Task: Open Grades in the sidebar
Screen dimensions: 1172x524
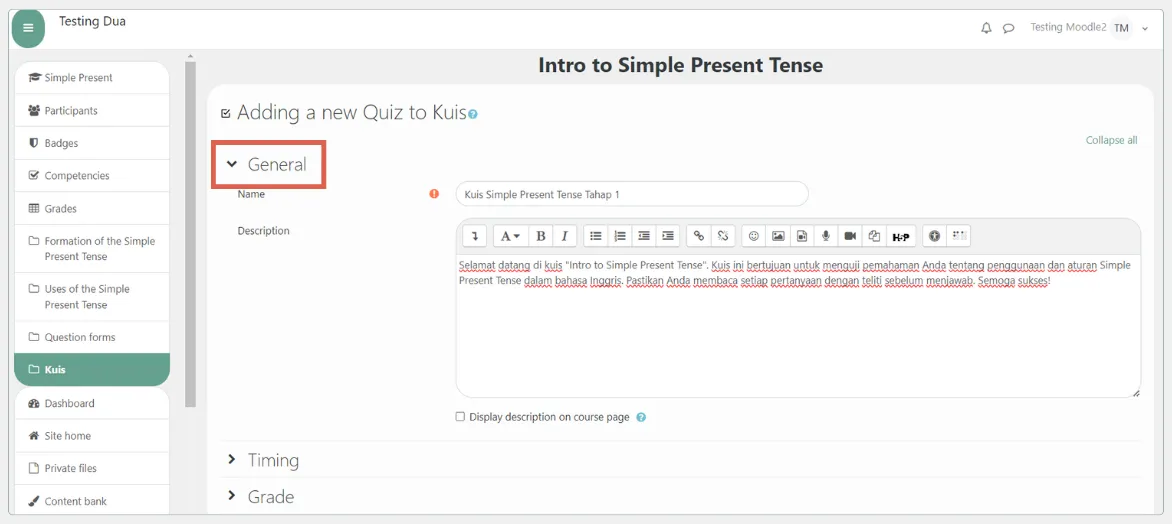Action: [x=92, y=209]
